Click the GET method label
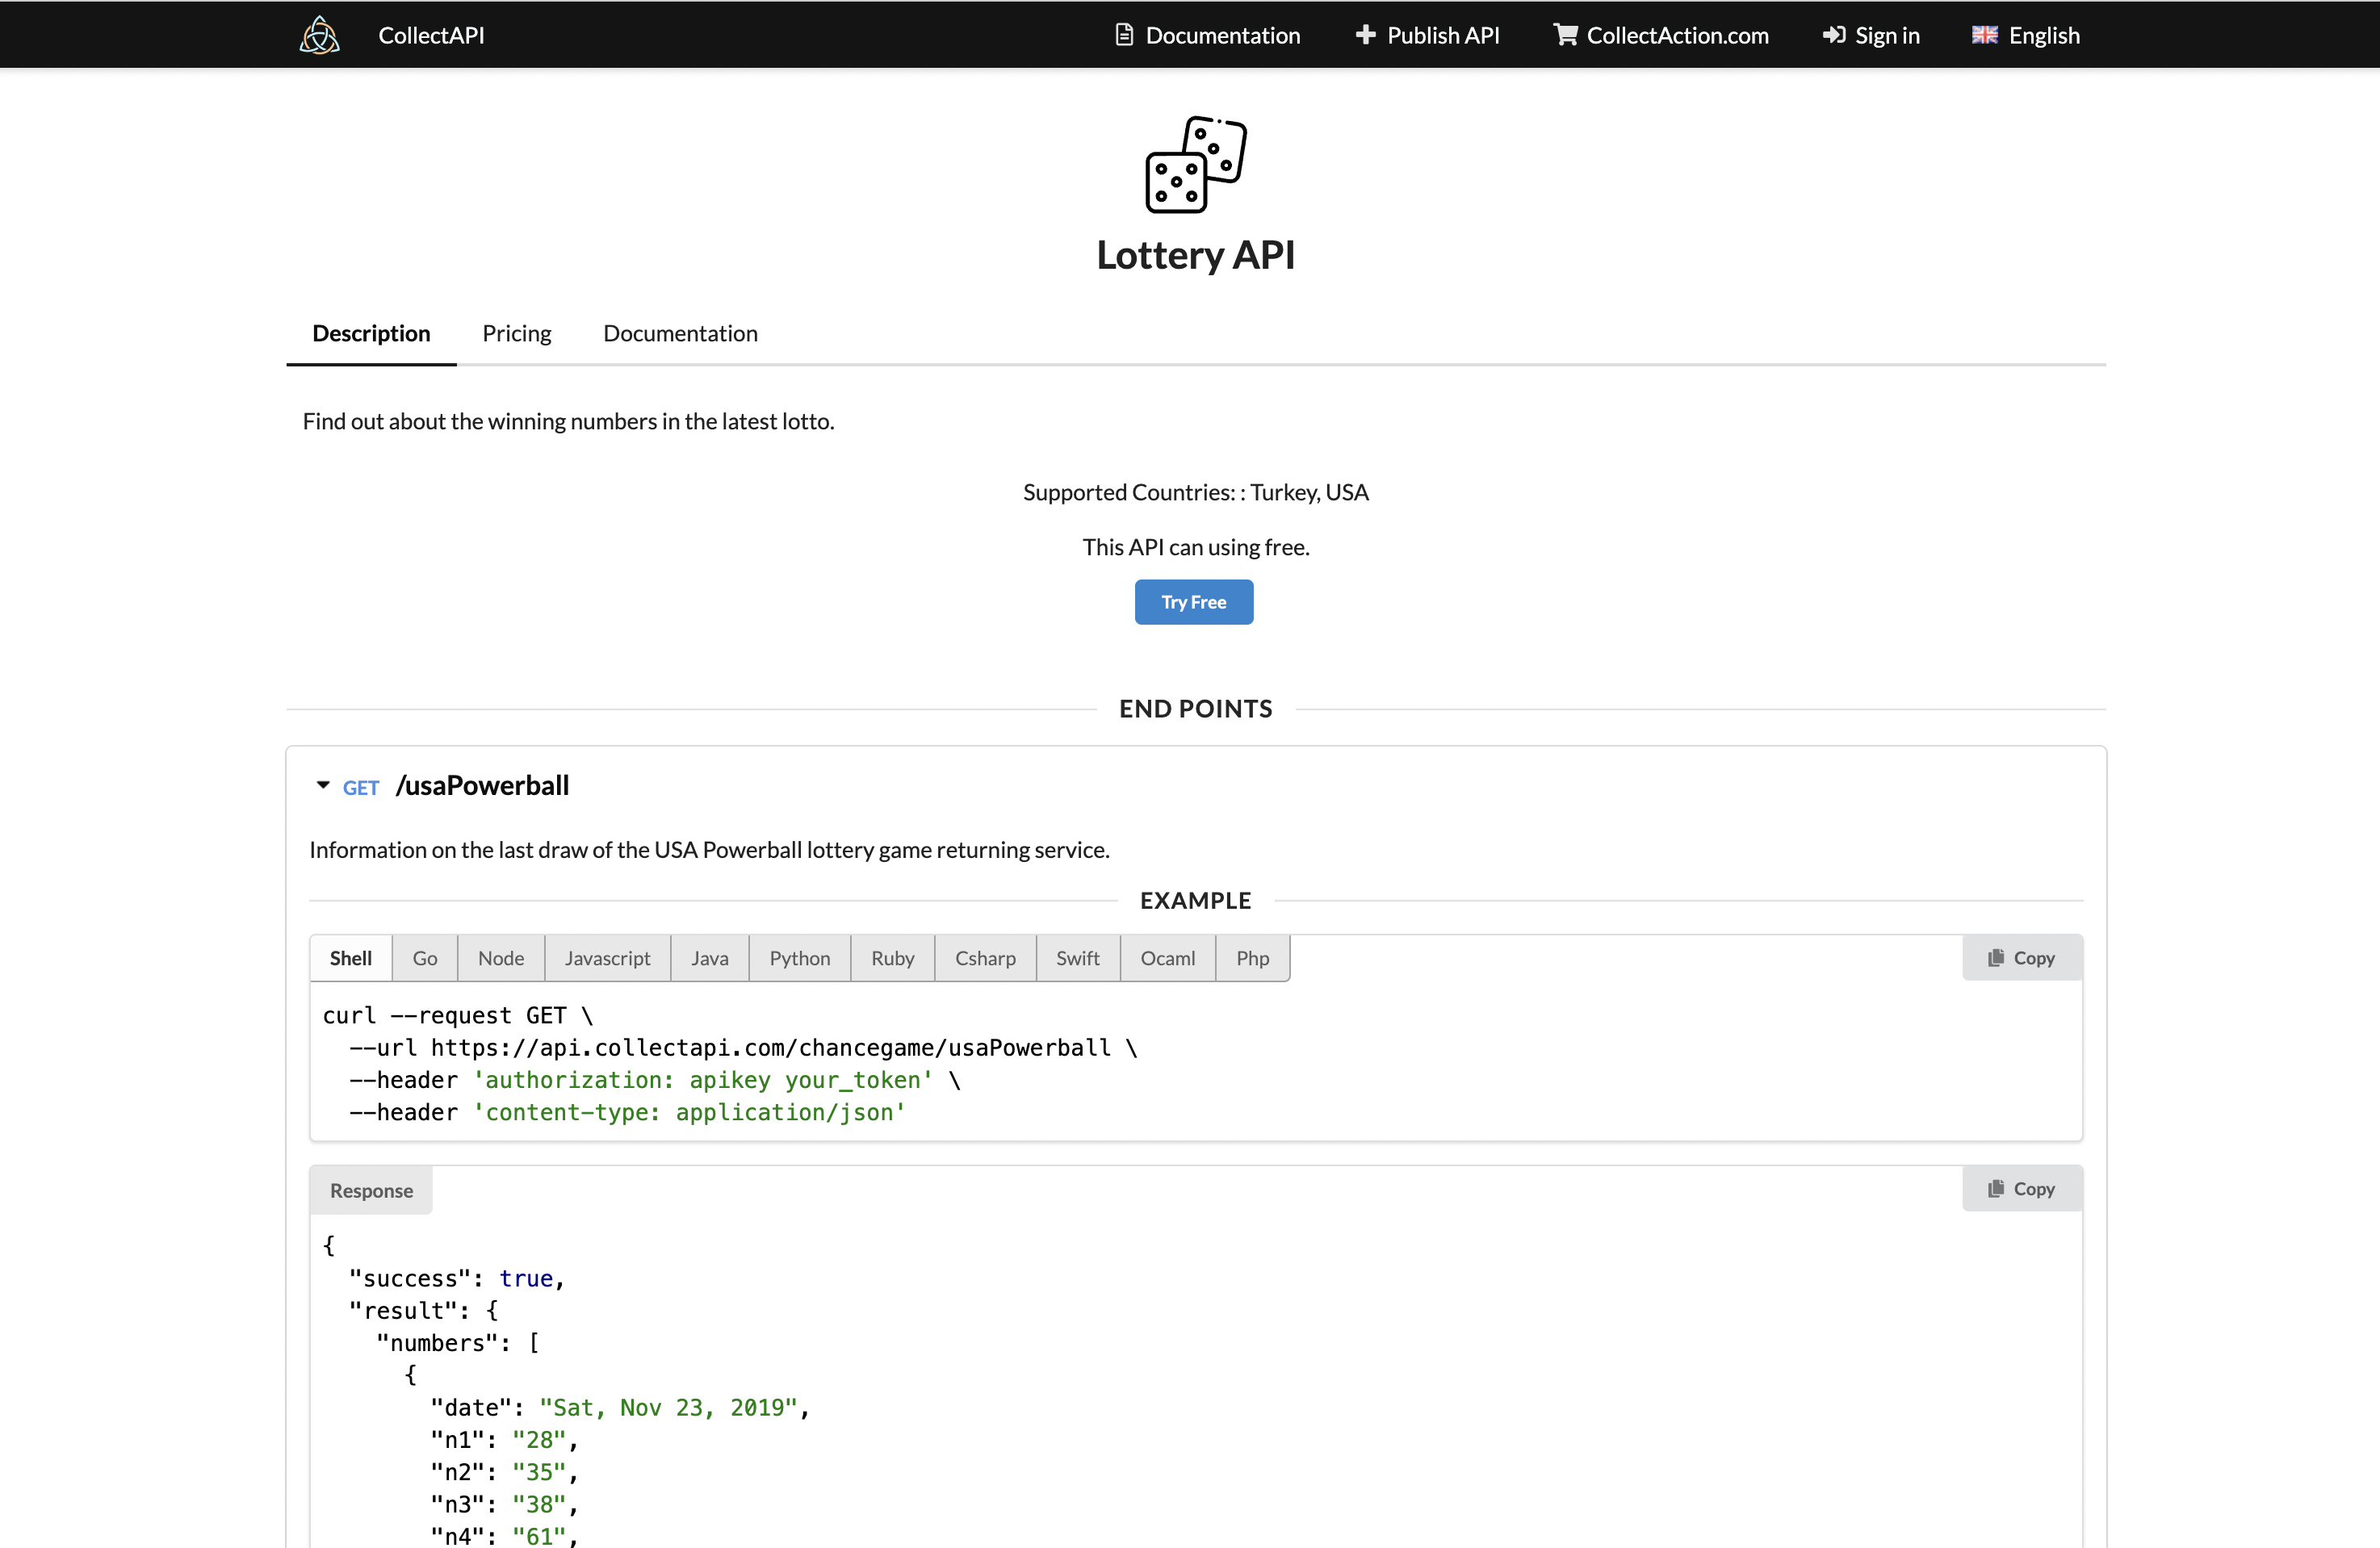This screenshot has width=2380, height=1548. click(361, 787)
